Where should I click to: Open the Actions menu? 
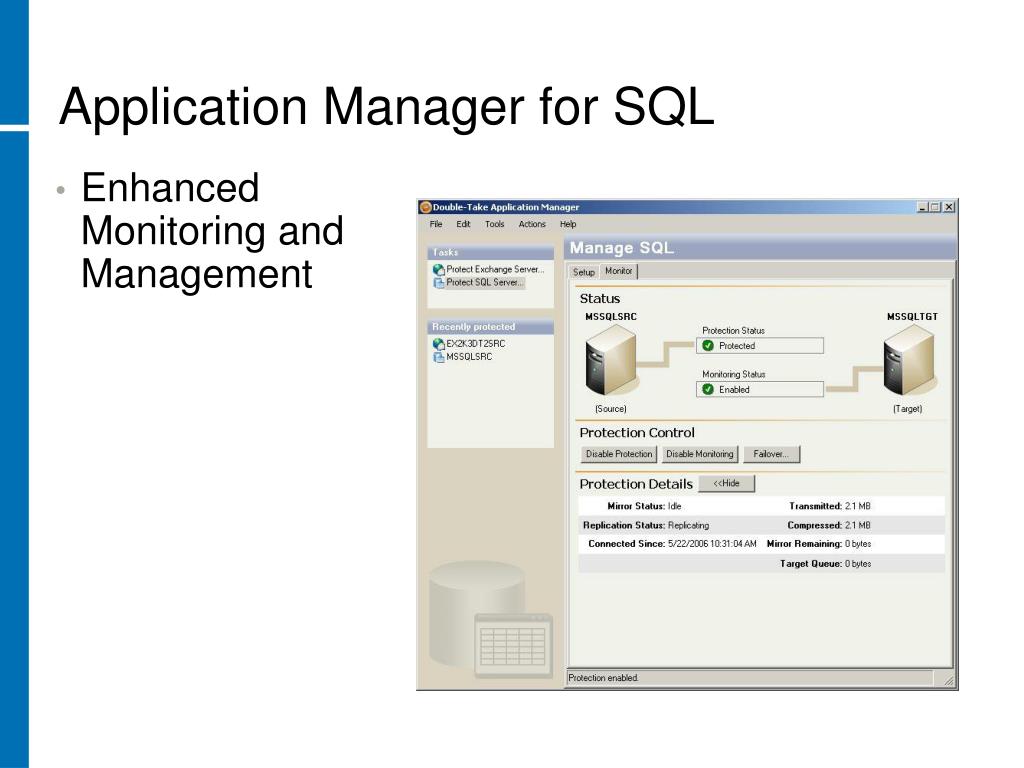tap(532, 224)
